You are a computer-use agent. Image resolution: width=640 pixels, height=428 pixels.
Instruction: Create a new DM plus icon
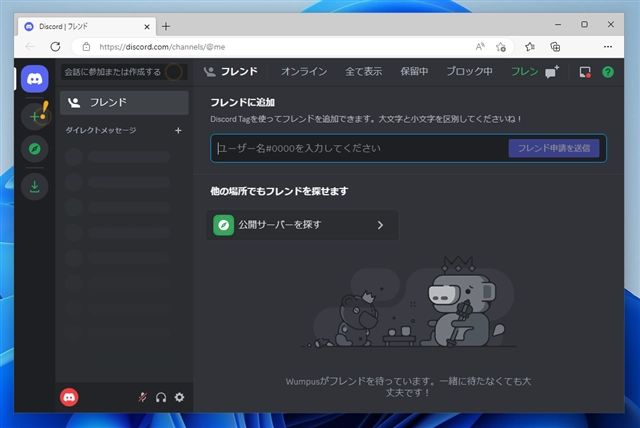(178, 131)
